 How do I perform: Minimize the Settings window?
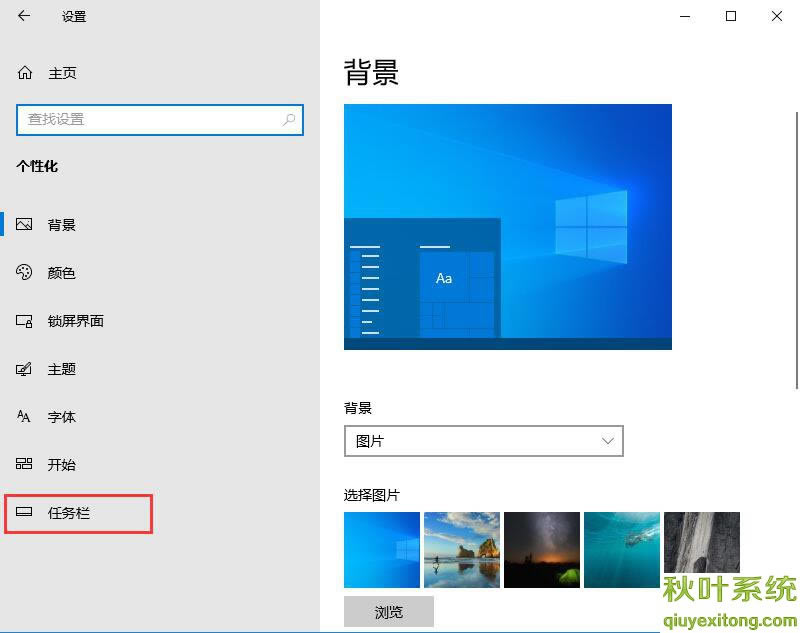[685, 16]
